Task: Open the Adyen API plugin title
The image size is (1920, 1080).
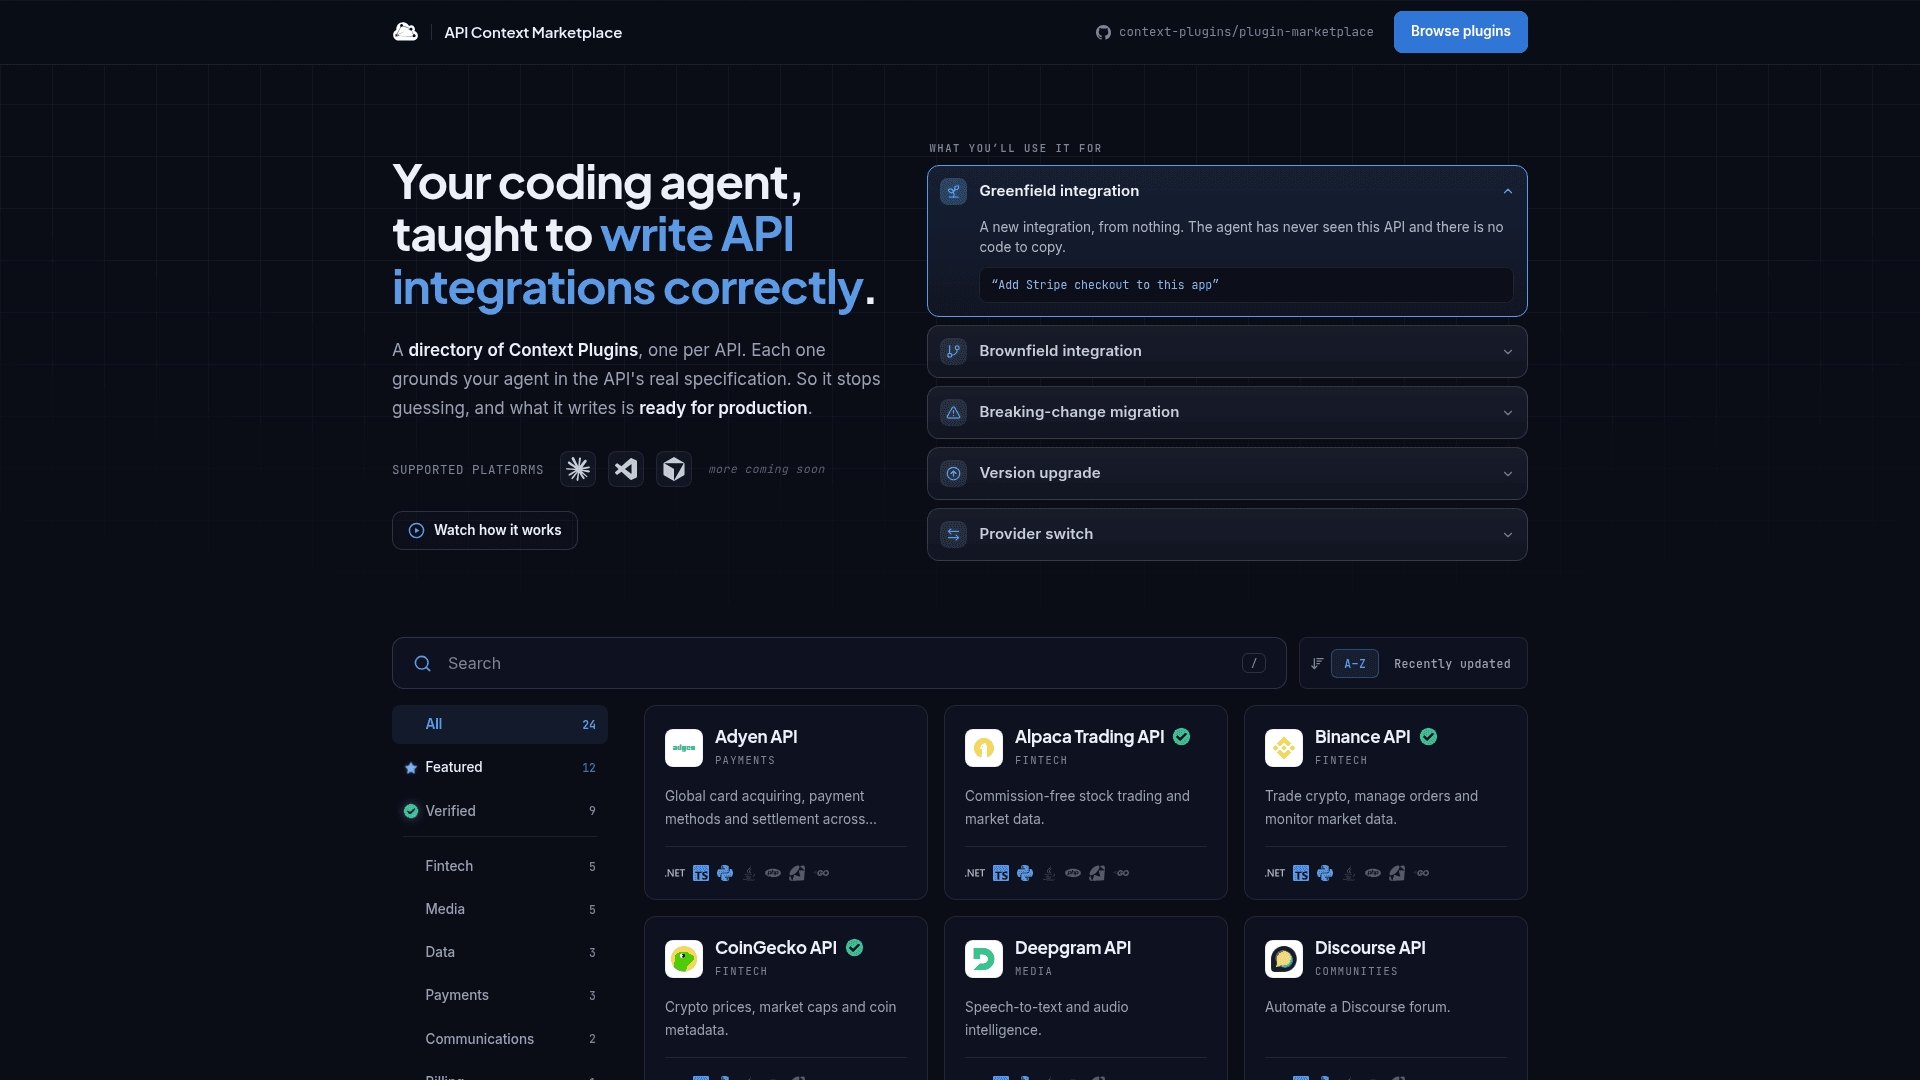Action: pyautogui.click(x=756, y=737)
